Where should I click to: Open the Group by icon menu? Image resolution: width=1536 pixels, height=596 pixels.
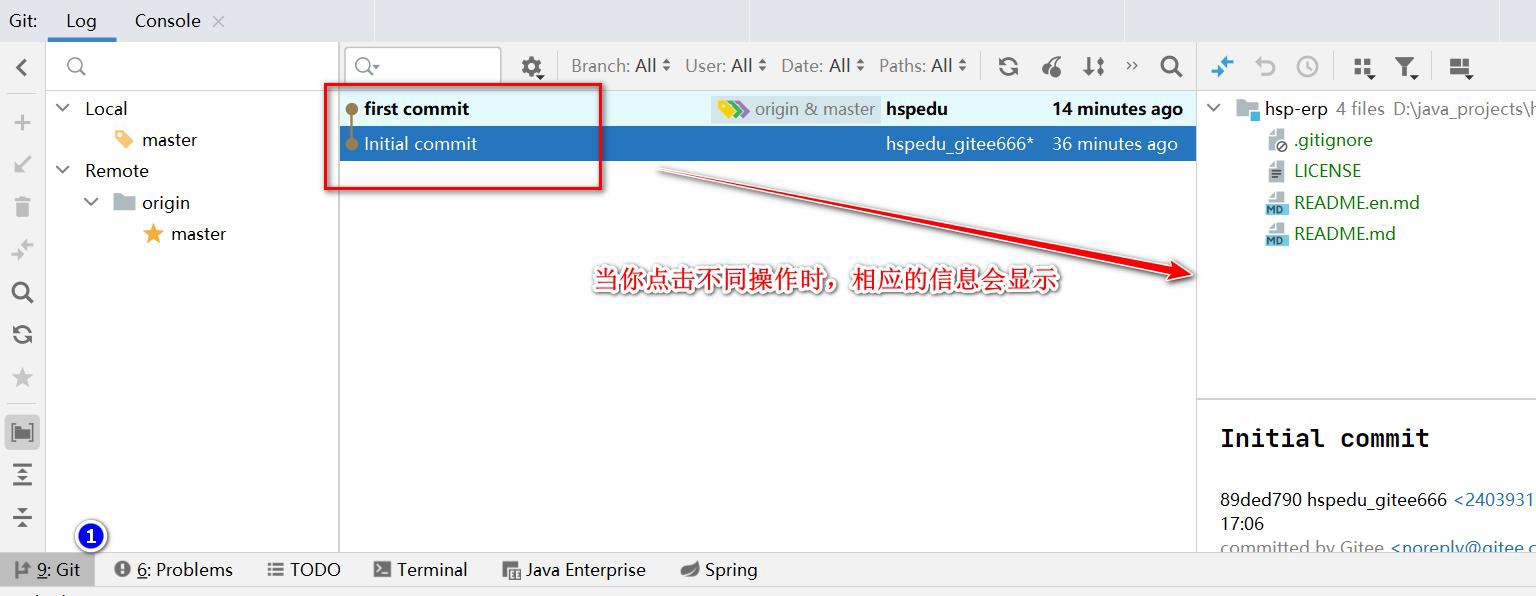(x=1363, y=67)
